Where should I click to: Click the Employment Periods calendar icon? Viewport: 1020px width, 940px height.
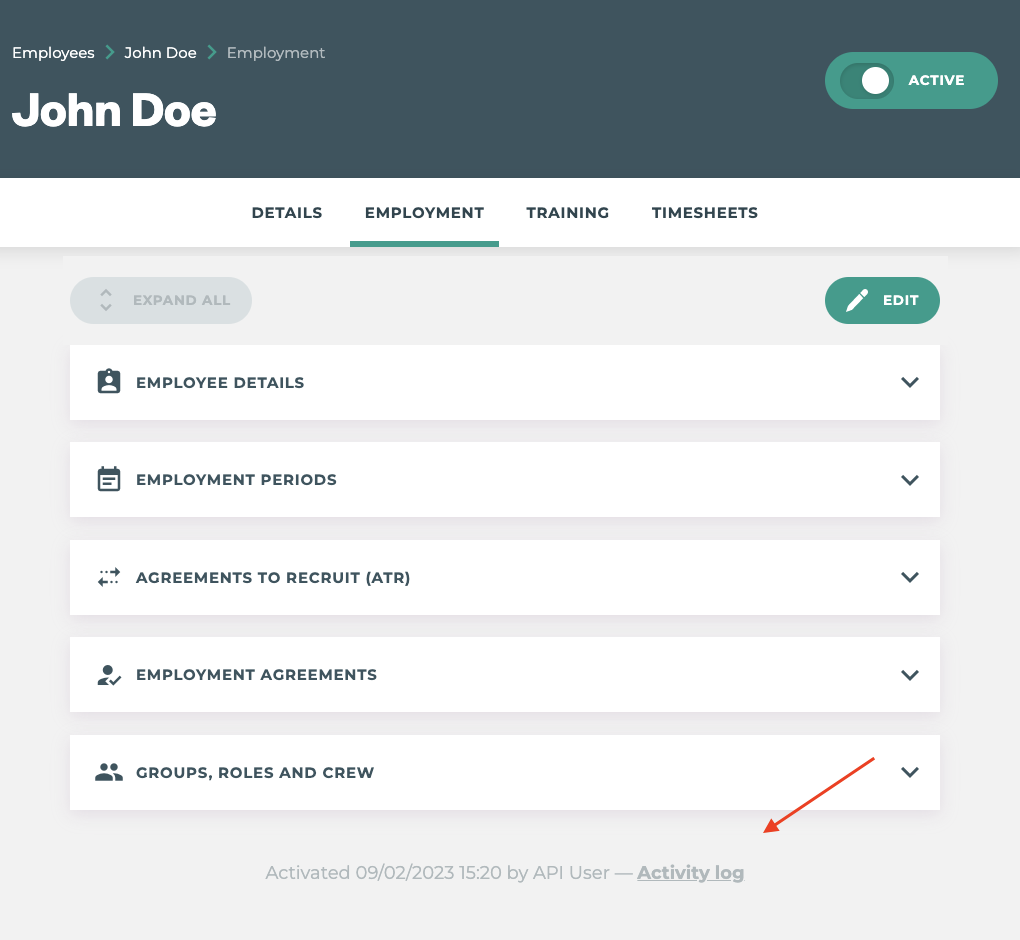(109, 479)
